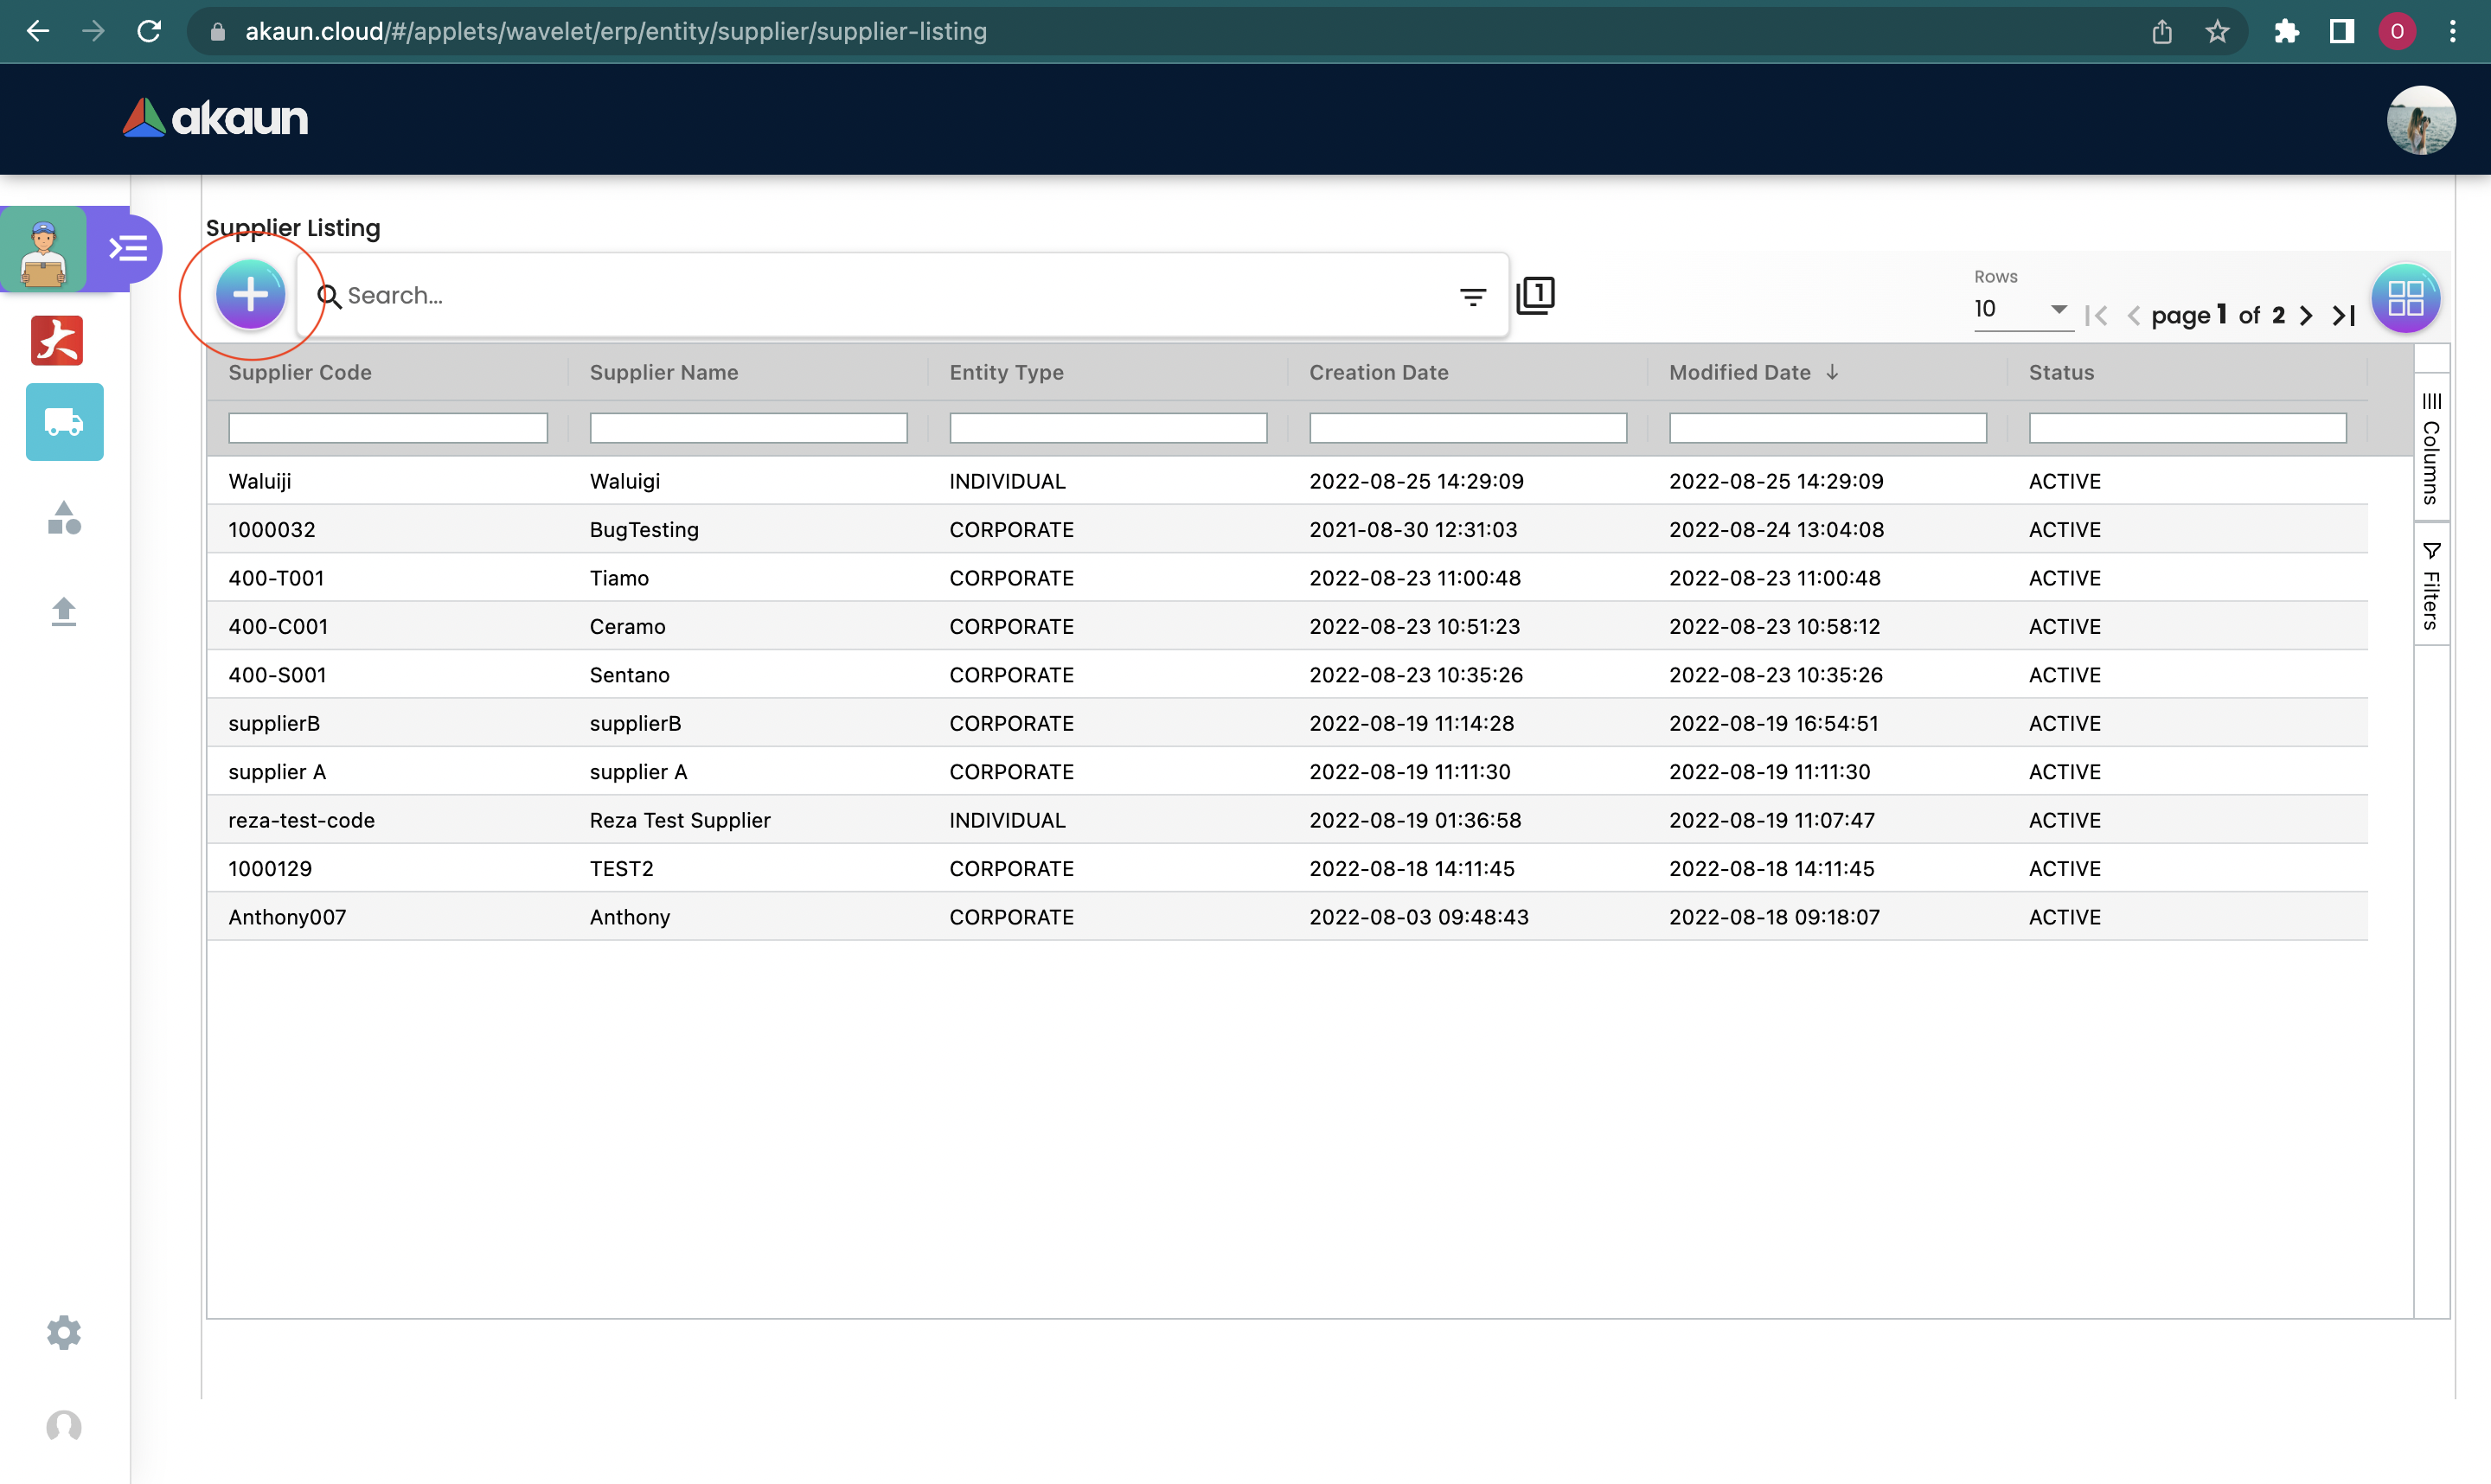
Task: Open the truck supplier sidebar icon
Action: click(x=64, y=422)
